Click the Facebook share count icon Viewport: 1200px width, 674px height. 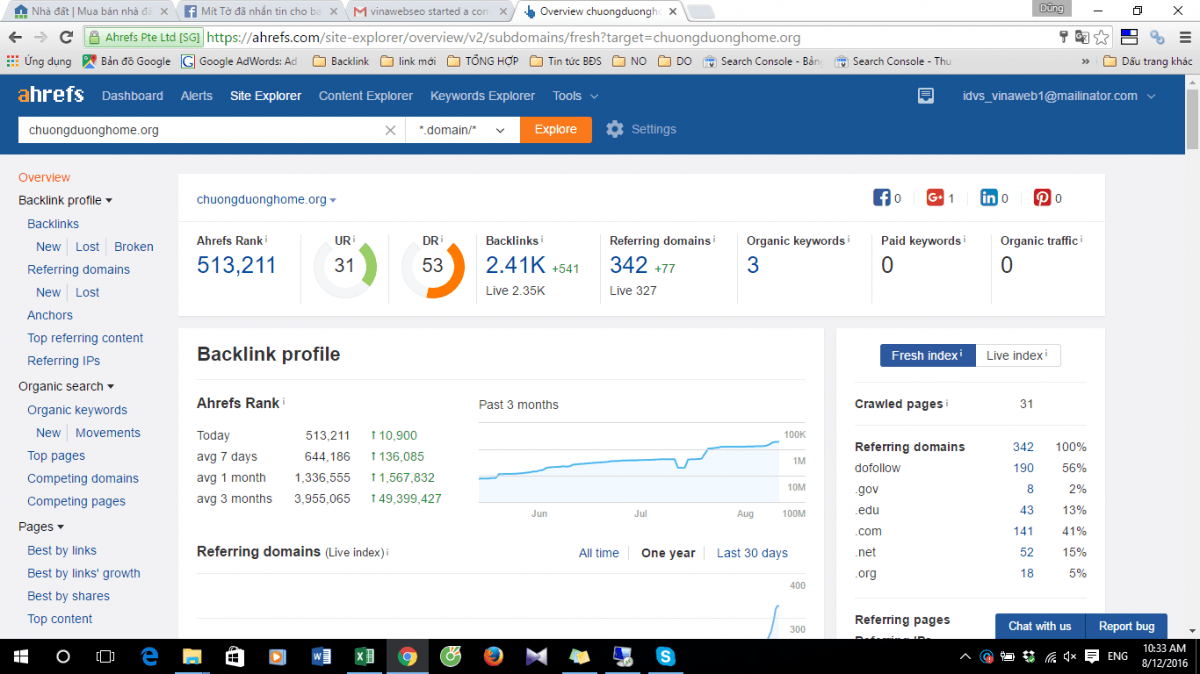click(882, 198)
